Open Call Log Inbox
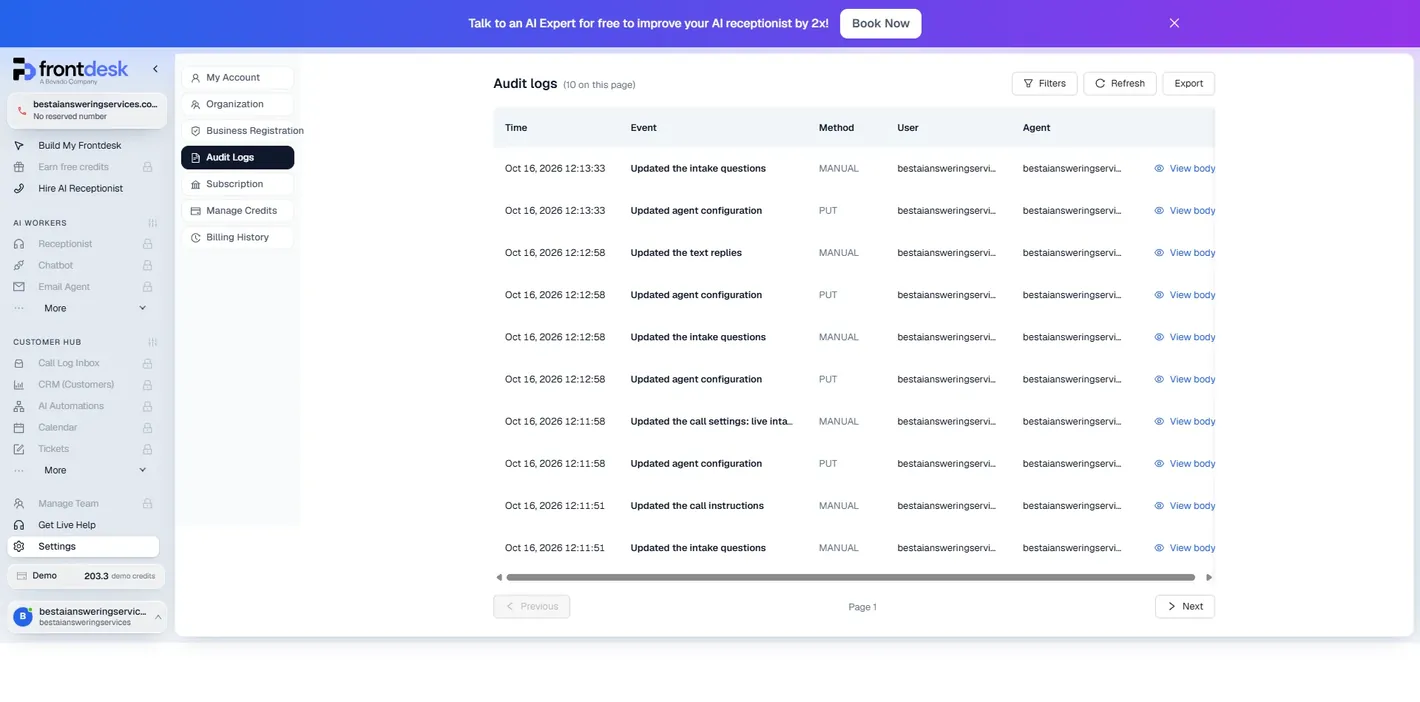The height and width of the screenshot is (702, 1420). 69,364
